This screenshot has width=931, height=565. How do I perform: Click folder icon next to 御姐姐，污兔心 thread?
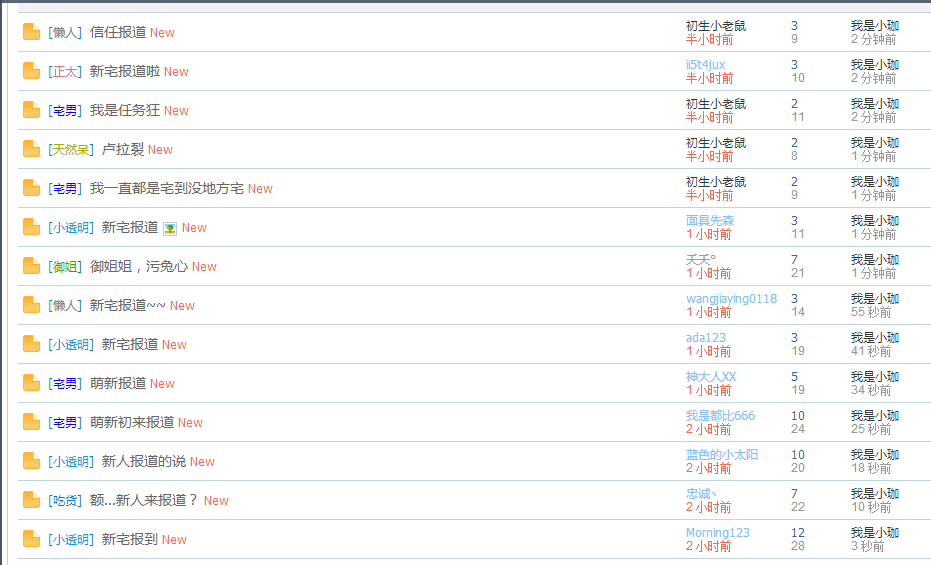(31, 266)
